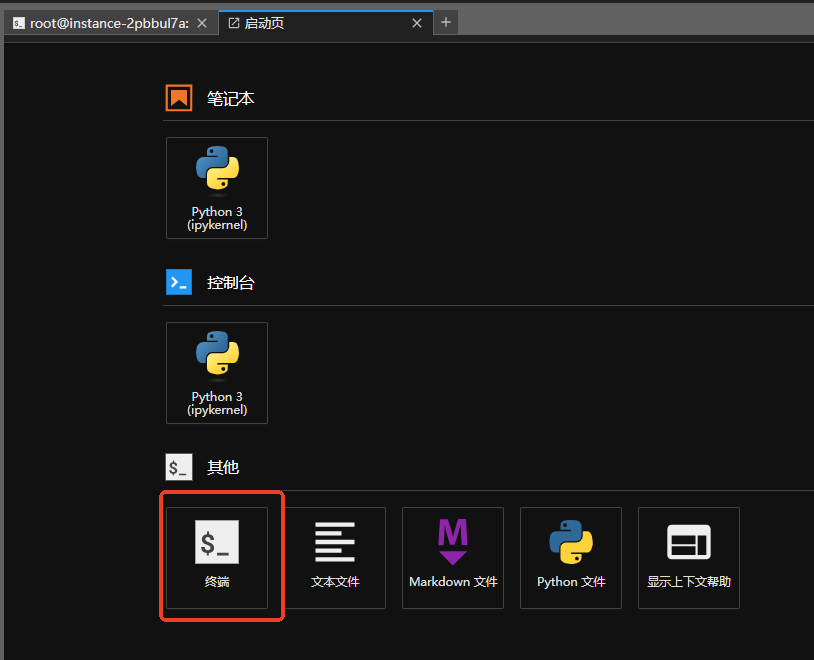Select the 启动页 launcher tab
Screen dimensions: 814x660
326,23
